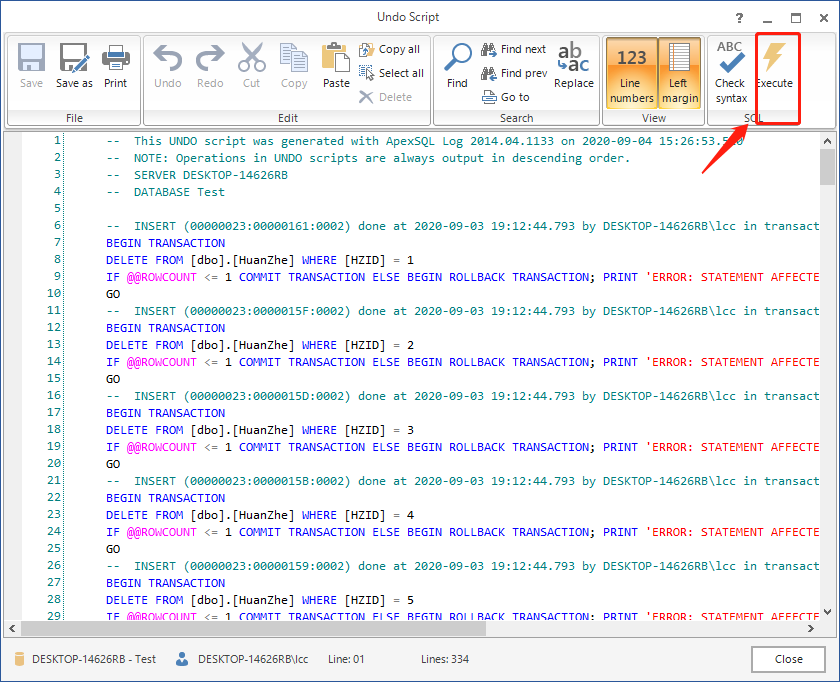
Task: Click @@ROWCOUNT statement on line 9
Action: pos(463,277)
